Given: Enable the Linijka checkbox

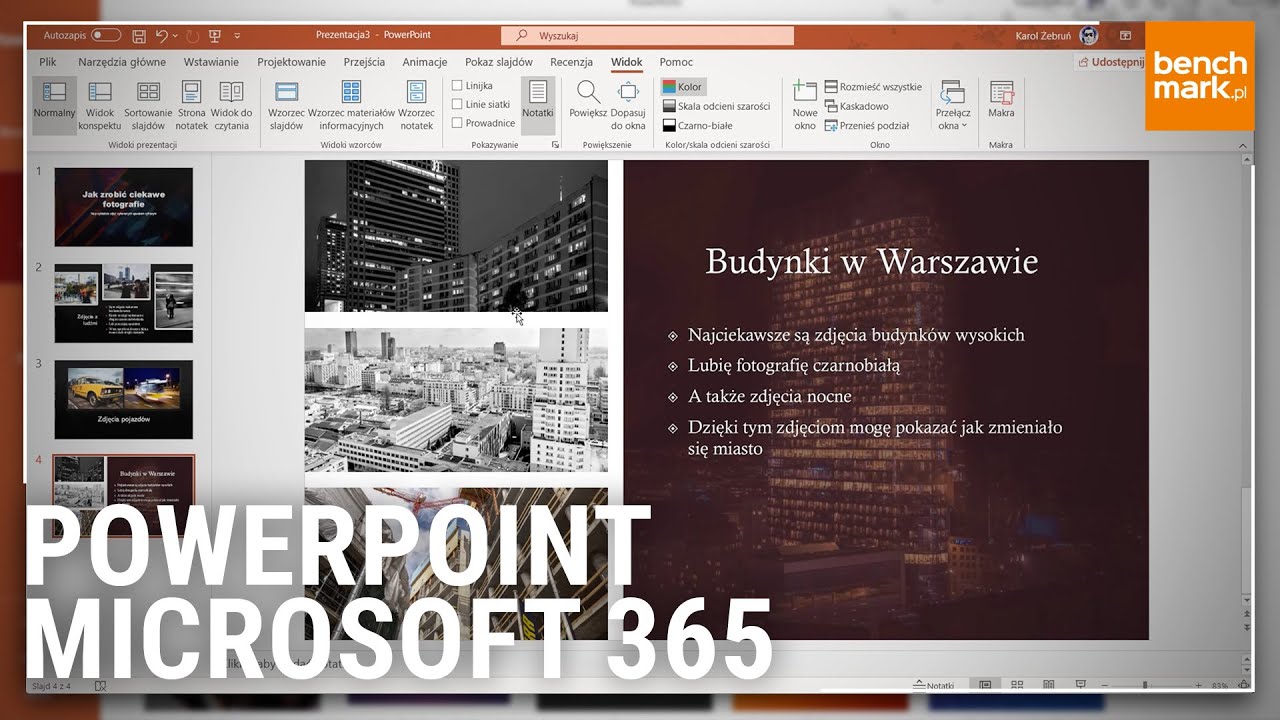Looking at the screenshot, I should pyautogui.click(x=457, y=86).
